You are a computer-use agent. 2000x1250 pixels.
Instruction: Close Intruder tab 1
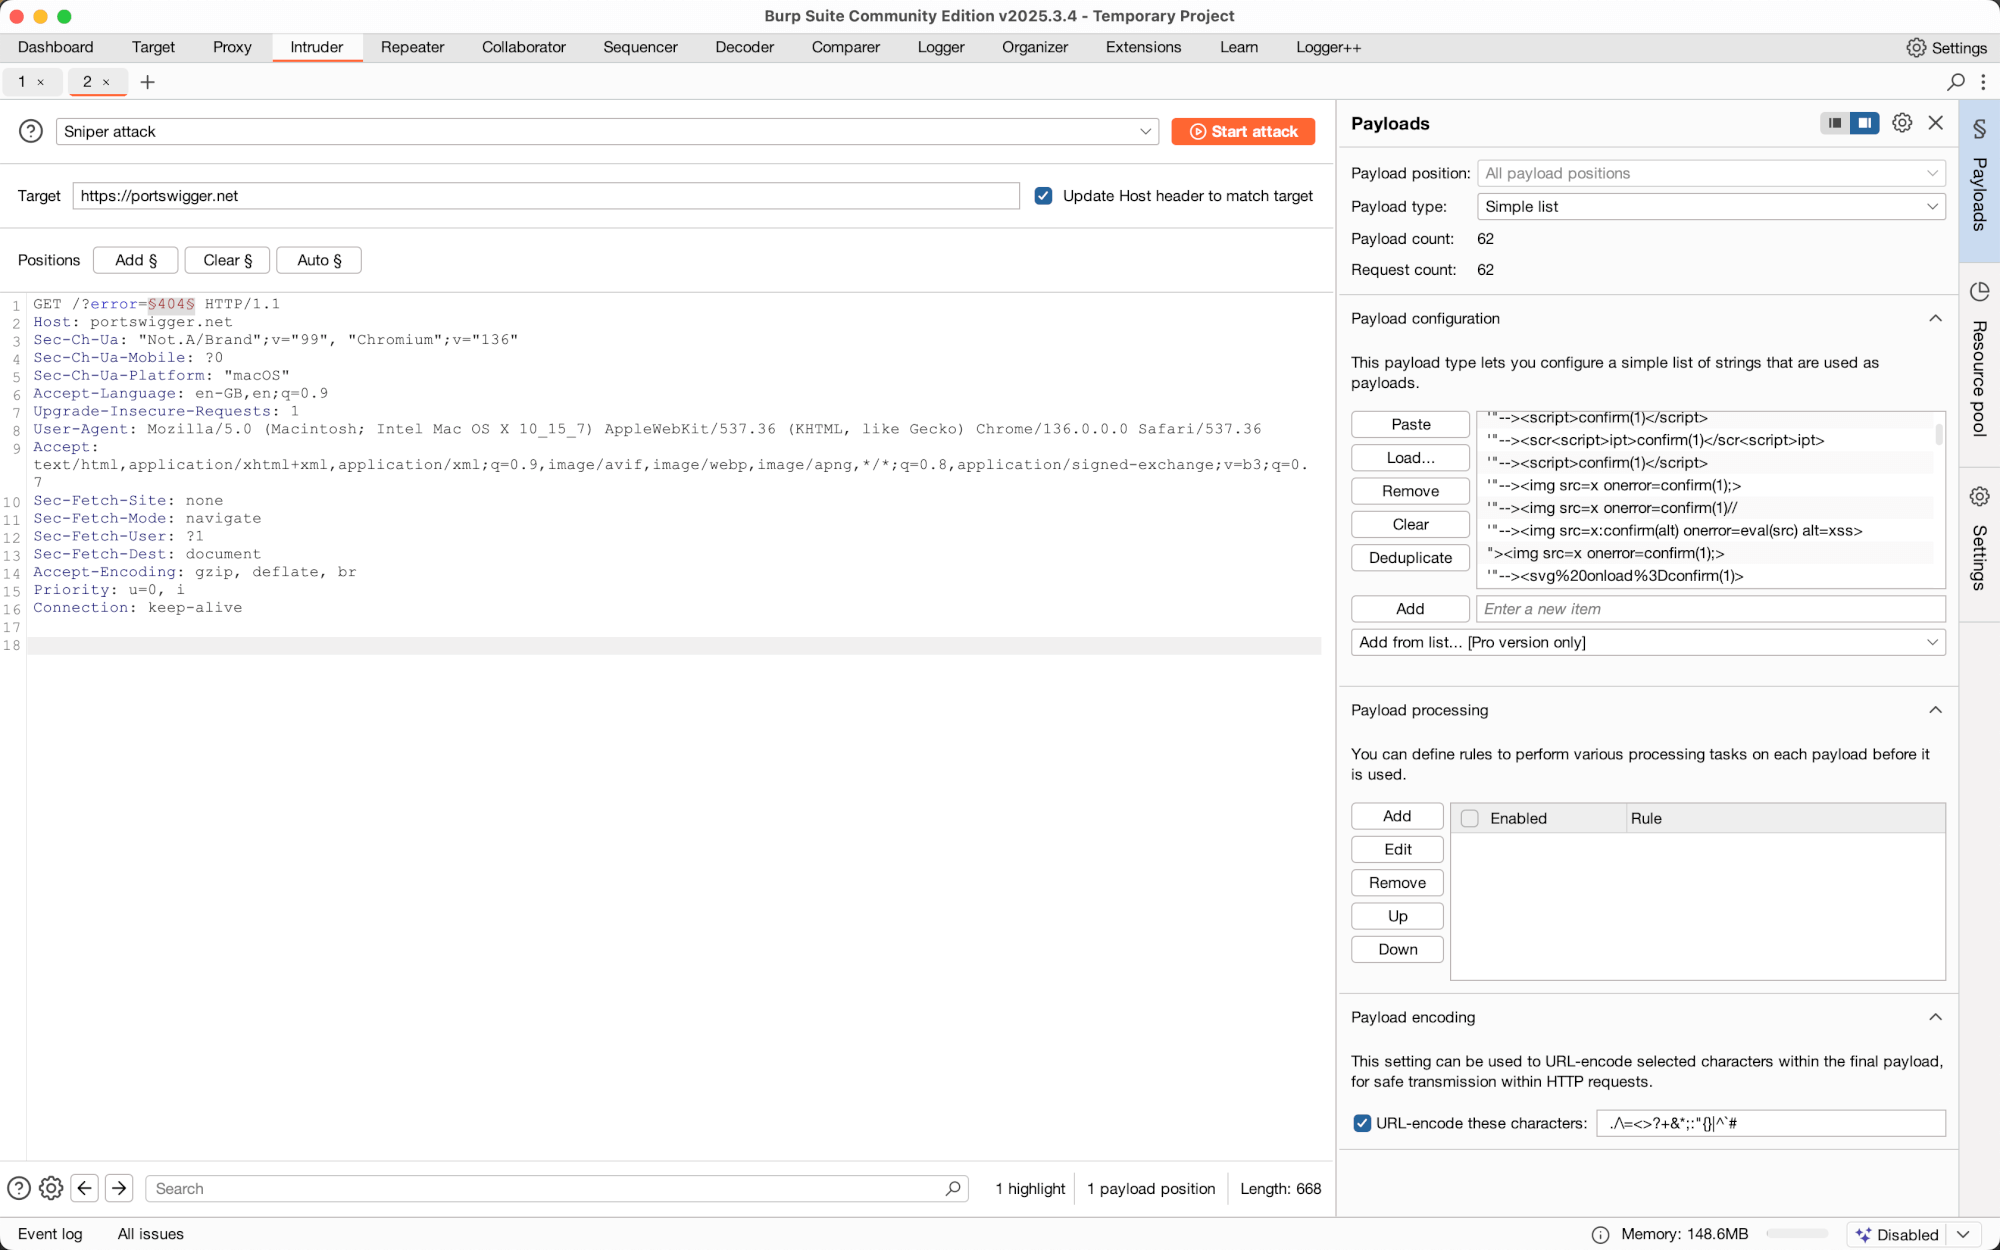(41, 82)
